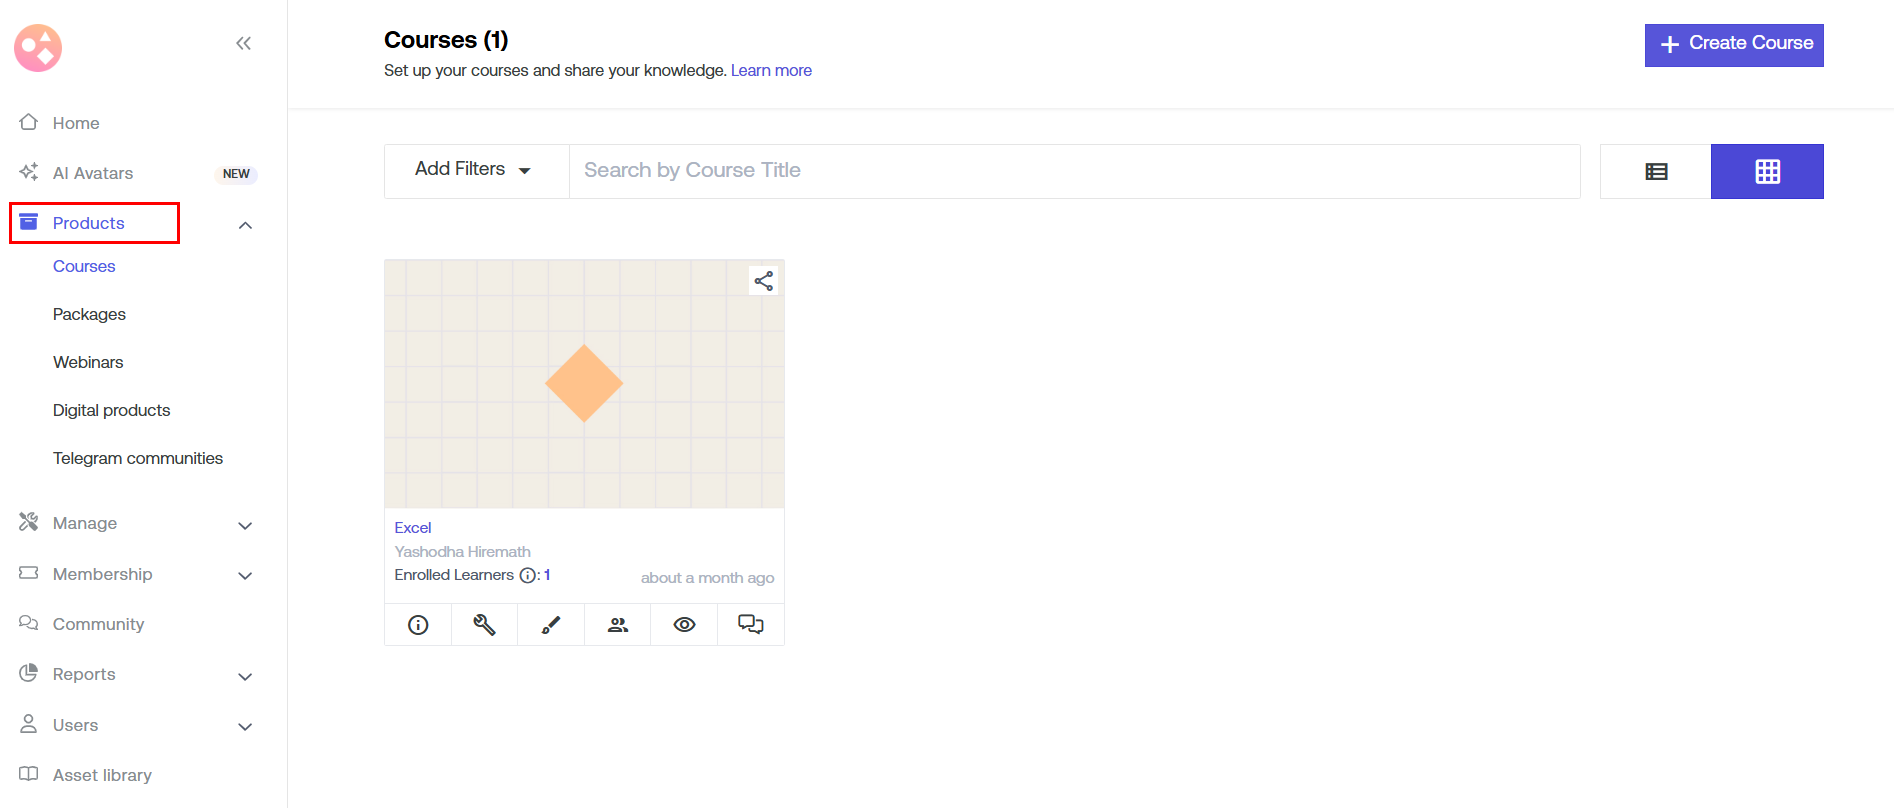Click the Create Course button

pos(1733,45)
